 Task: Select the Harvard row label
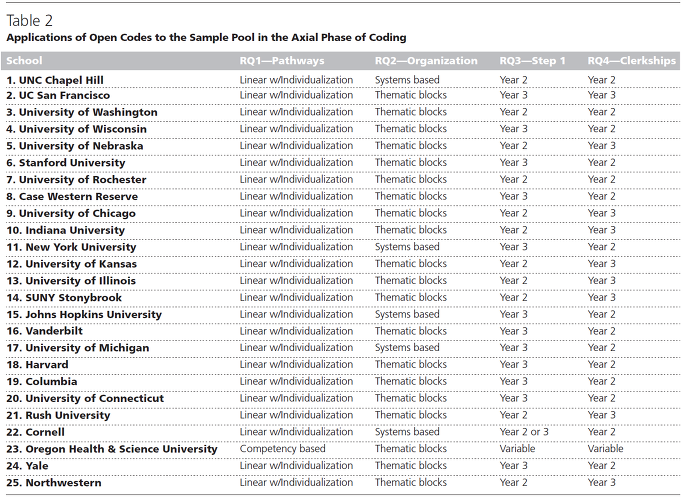[x=37, y=365]
